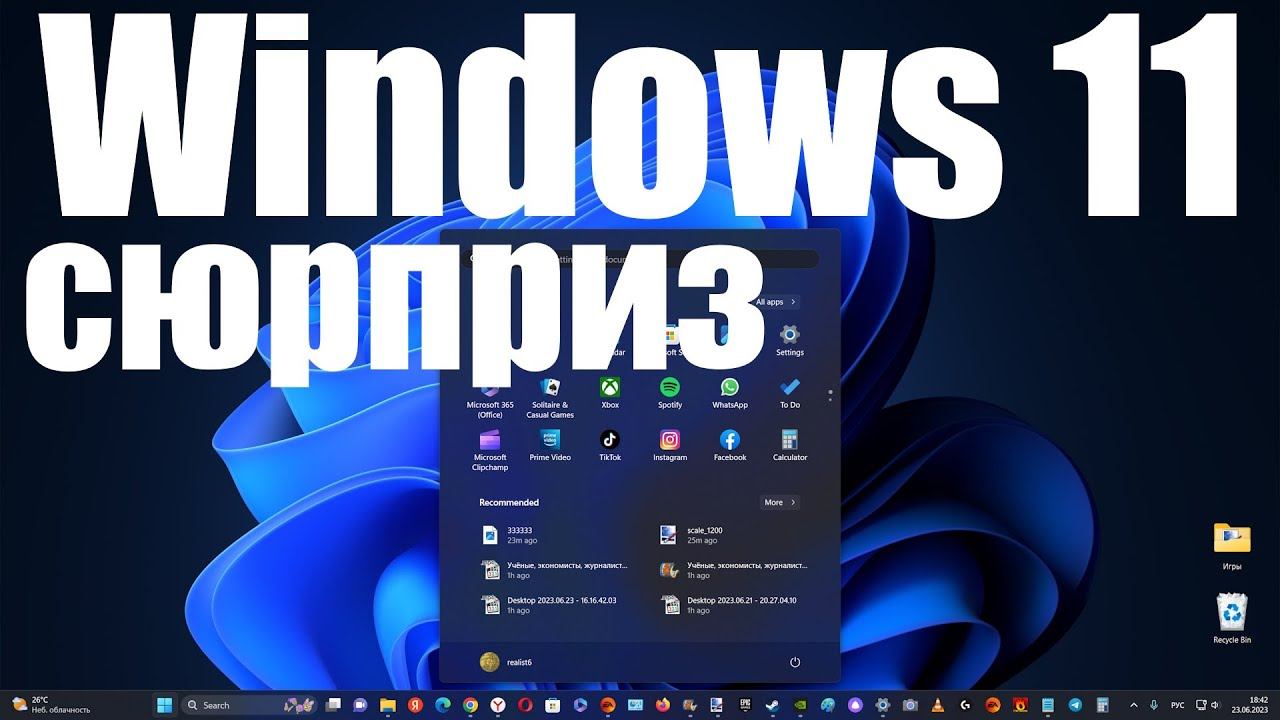1280x720 pixels.
Task: Launch Firefox from the taskbar
Action: point(662,705)
